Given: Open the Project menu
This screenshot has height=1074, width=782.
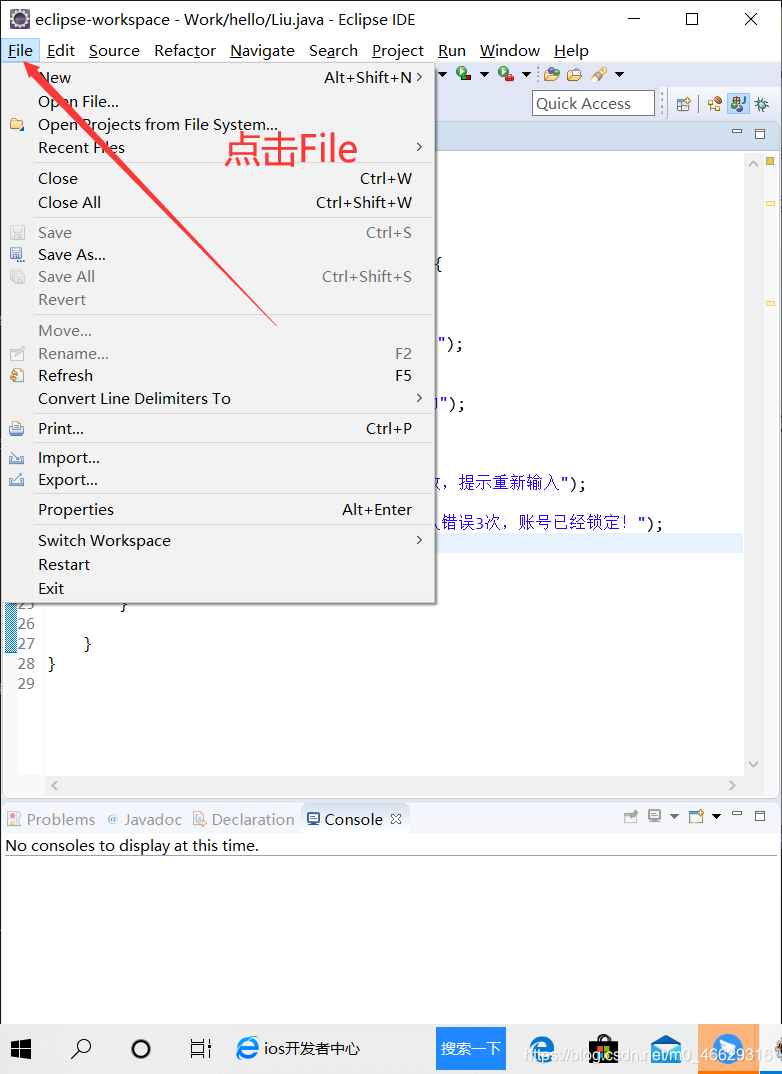Looking at the screenshot, I should click(398, 51).
